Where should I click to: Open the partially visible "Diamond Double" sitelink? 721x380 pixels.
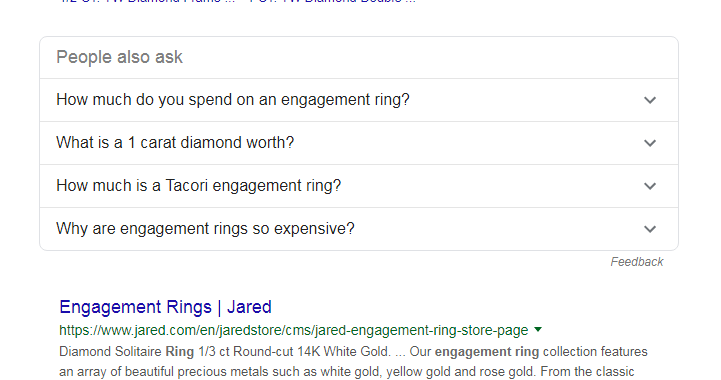[332, 1]
